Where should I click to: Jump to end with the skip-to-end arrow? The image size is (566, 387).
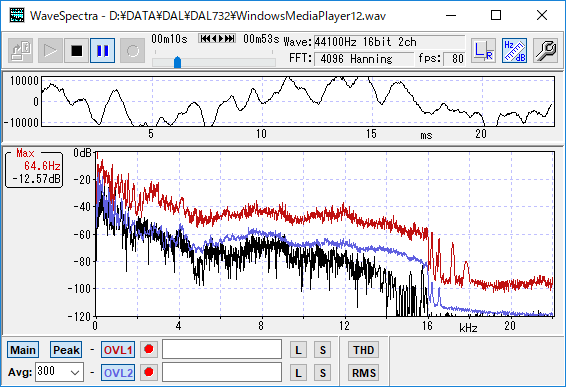[230, 38]
